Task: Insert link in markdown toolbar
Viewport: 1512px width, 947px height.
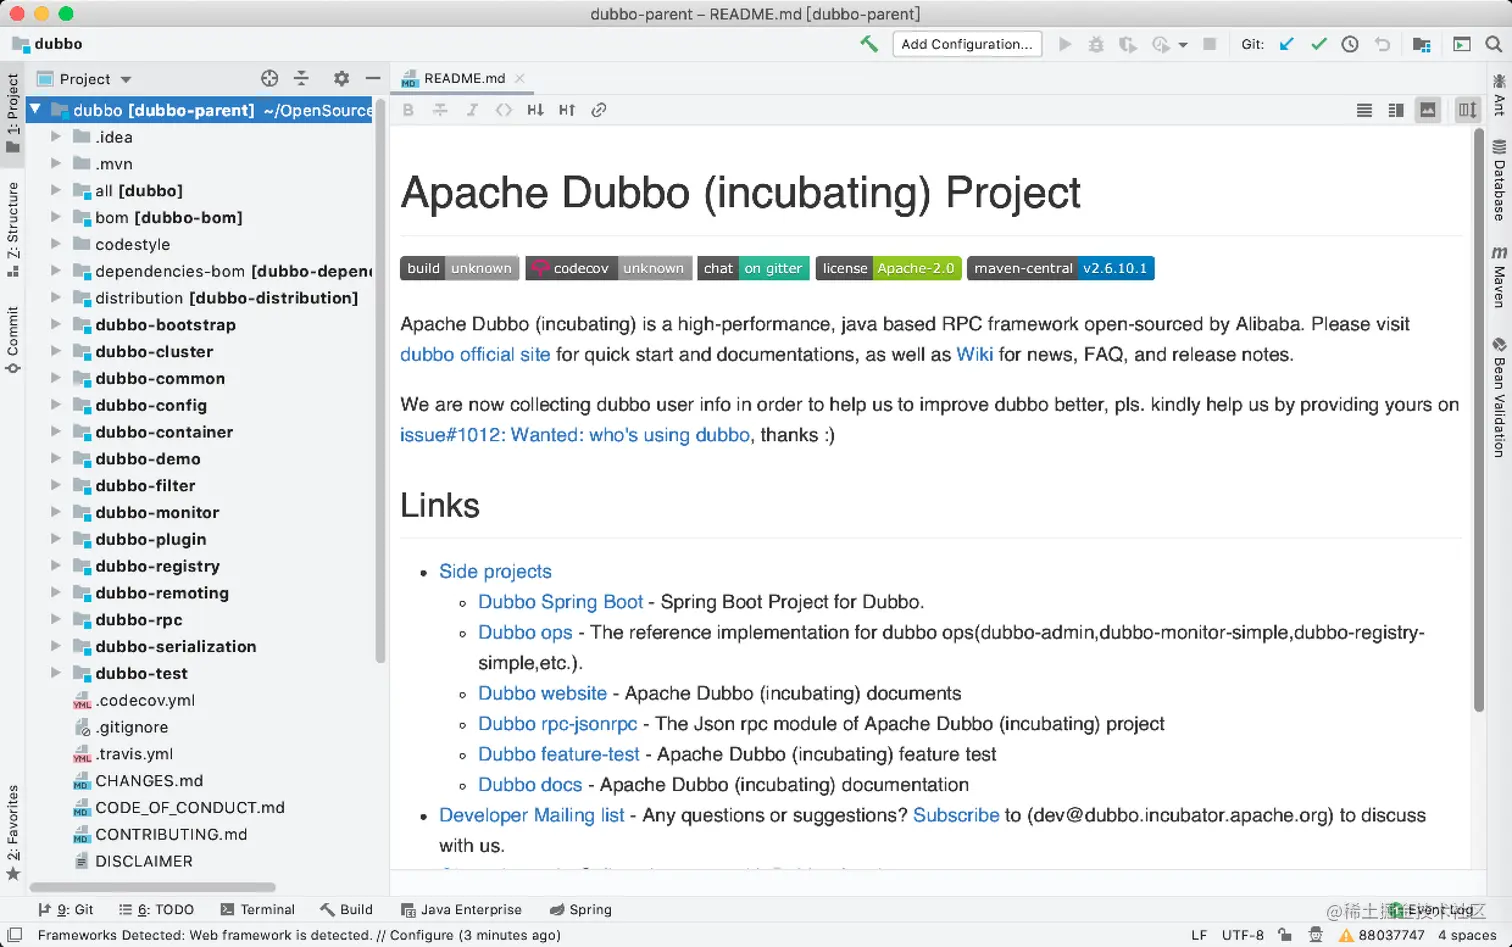Action: pos(599,110)
